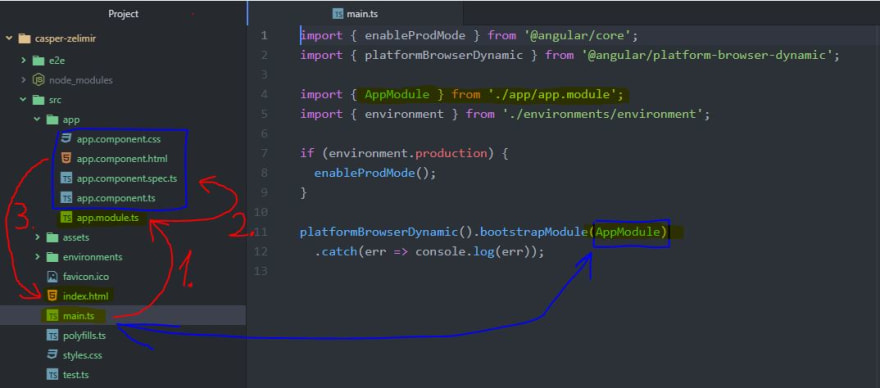Switch to the main.ts editor tab
Screen dimensions: 880x388
click(355, 13)
